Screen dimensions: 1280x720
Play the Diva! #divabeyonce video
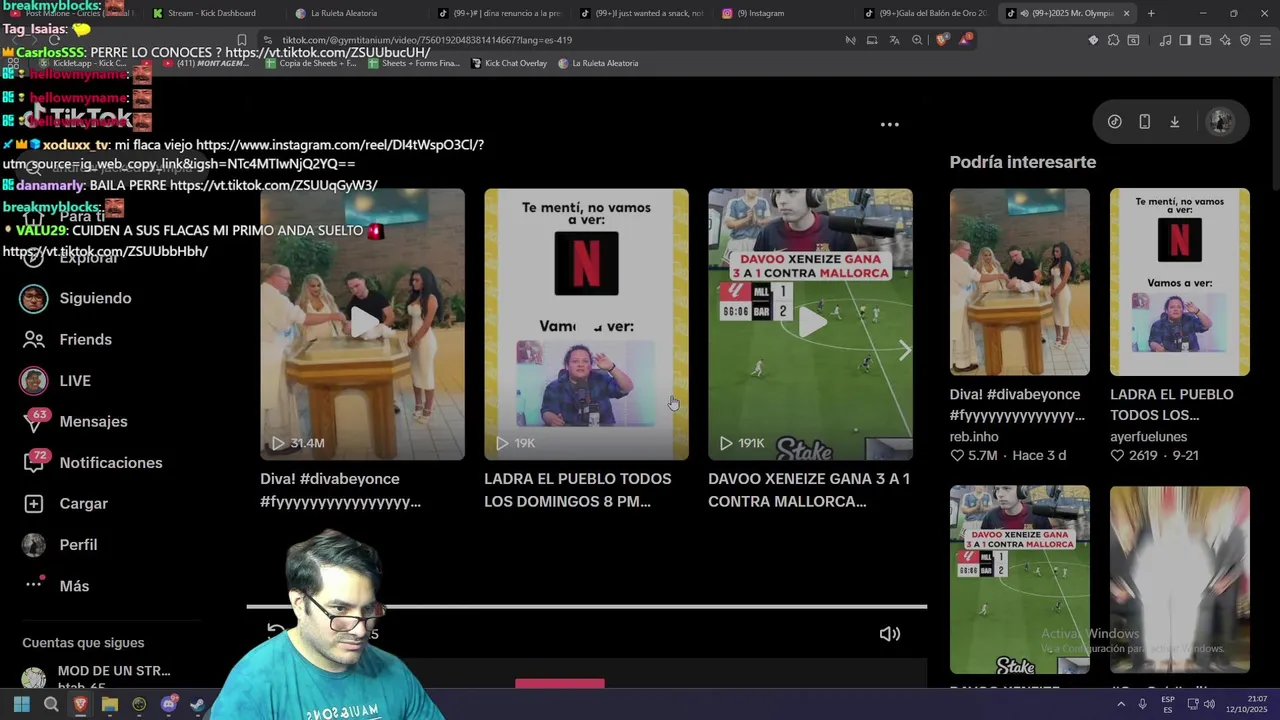tap(362, 324)
